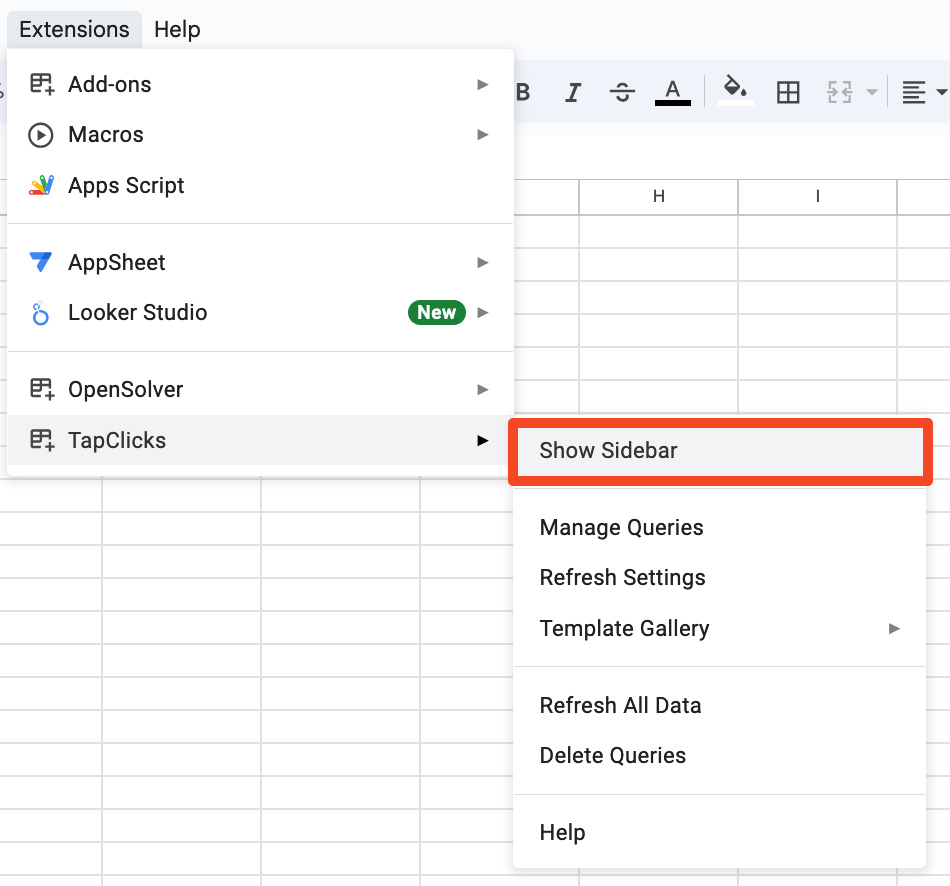This screenshot has width=950, height=886.
Task: Open Template Gallery submenu
Action: 720,628
